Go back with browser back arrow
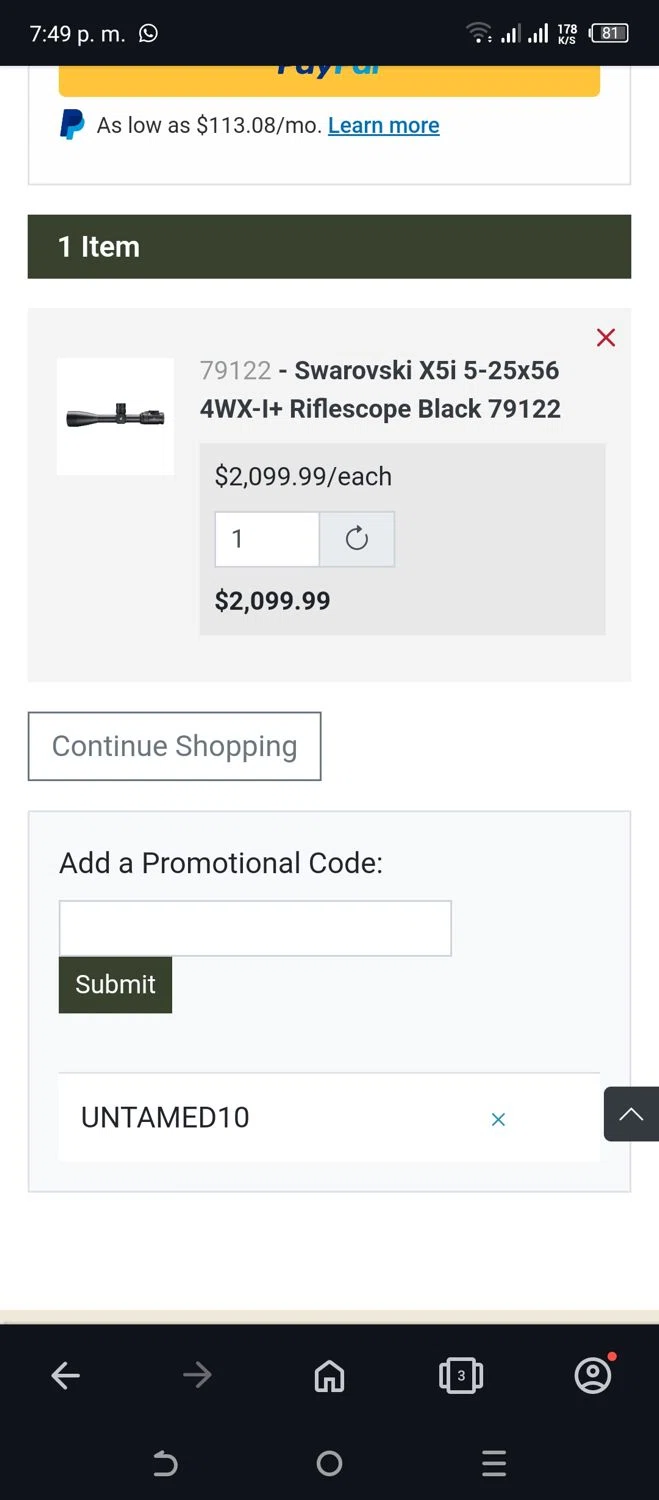The width and height of the screenshot is (659, 1500). click(66, 1376)
